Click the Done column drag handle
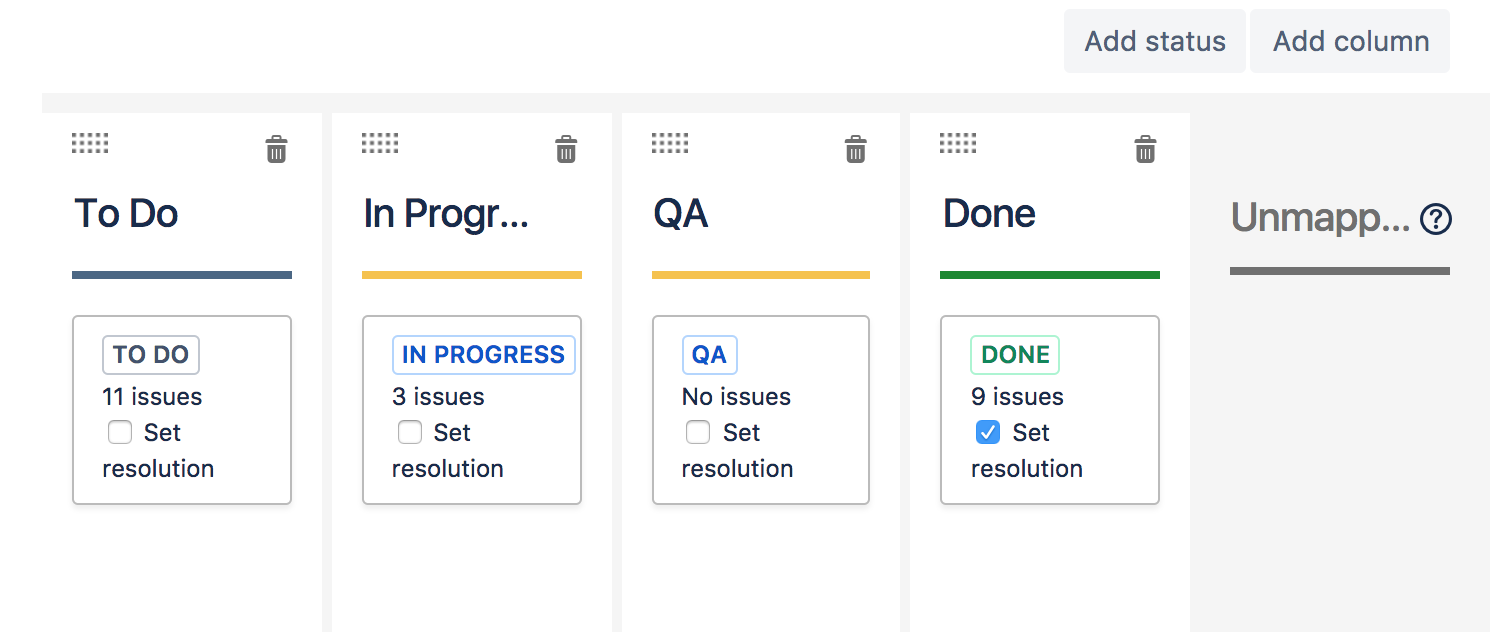Screen dimensions: 1507x632 pyautogui.click(x=958, y=143)
